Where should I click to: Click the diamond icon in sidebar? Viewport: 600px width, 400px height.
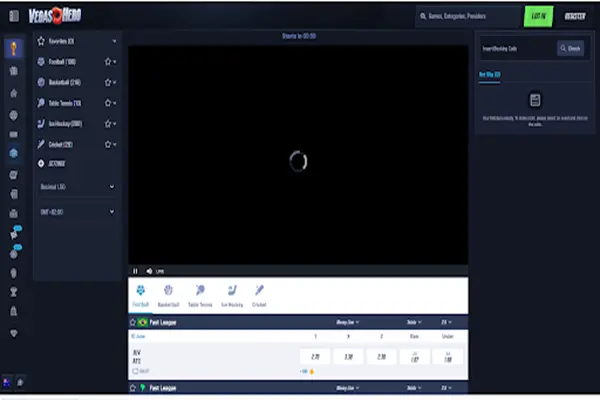coord(14,333)
